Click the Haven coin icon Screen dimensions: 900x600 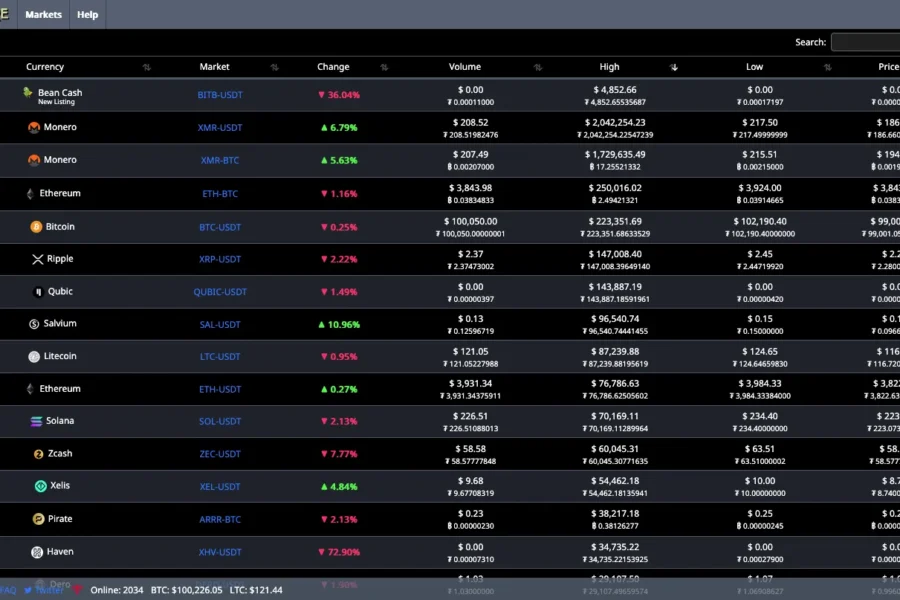pos(37,552)
